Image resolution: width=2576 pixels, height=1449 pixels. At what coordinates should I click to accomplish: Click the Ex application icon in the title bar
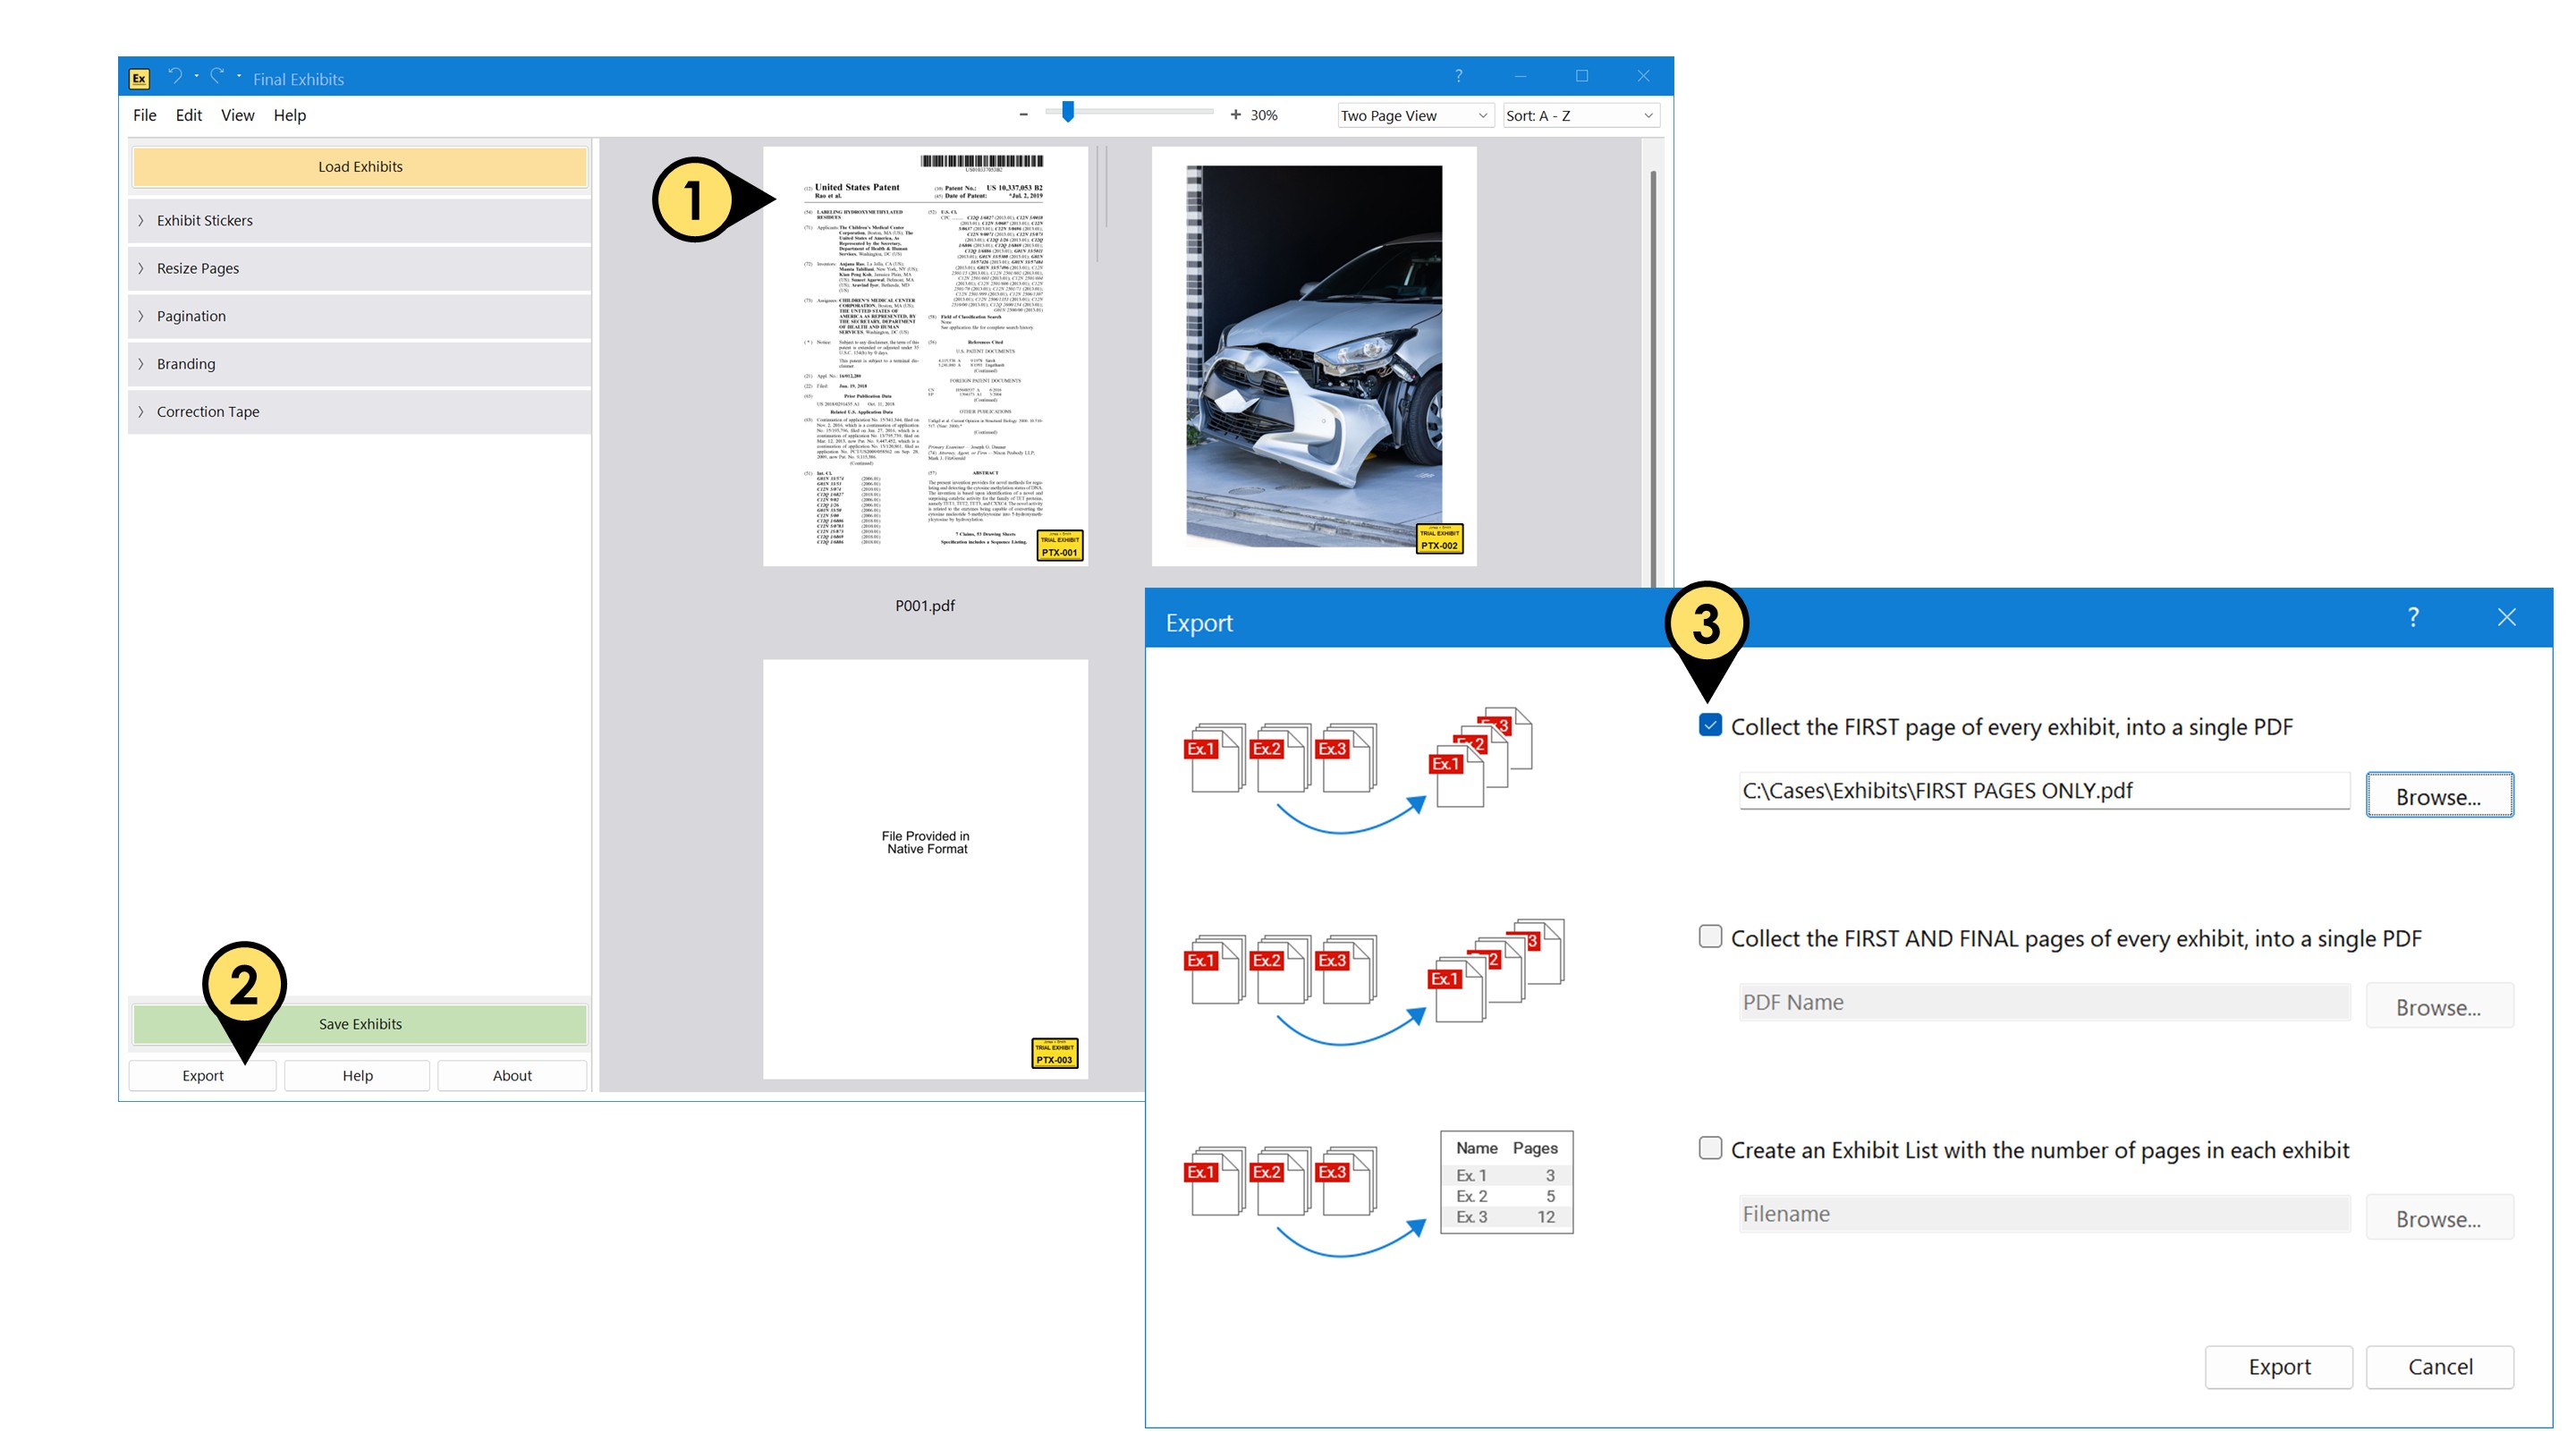pos(139,76)
